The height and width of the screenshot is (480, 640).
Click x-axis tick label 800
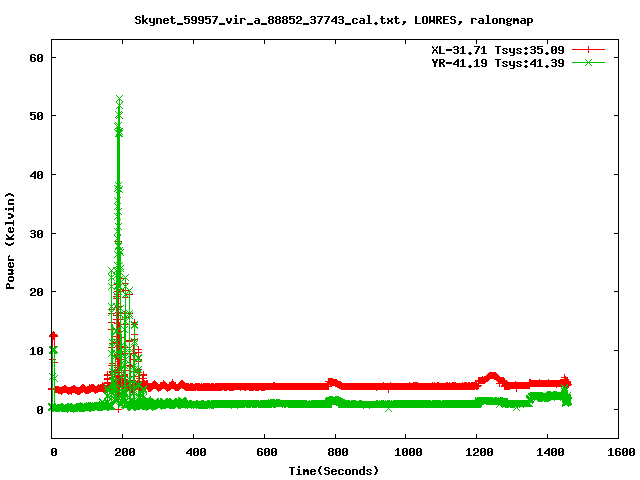click(x=338, y=452)
